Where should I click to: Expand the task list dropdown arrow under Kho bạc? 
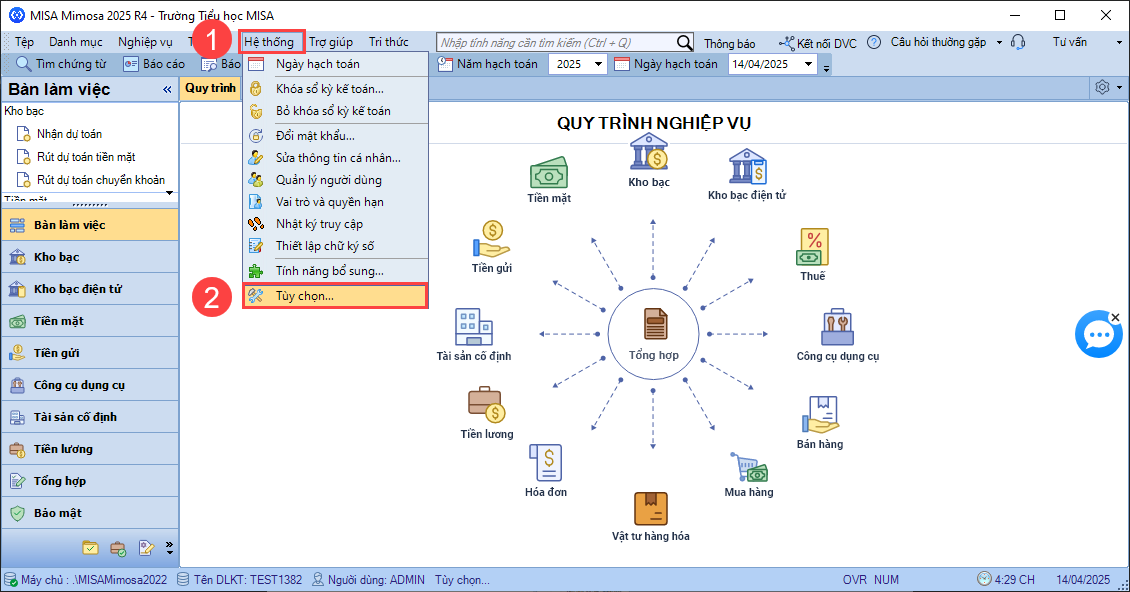pos(169,193)
